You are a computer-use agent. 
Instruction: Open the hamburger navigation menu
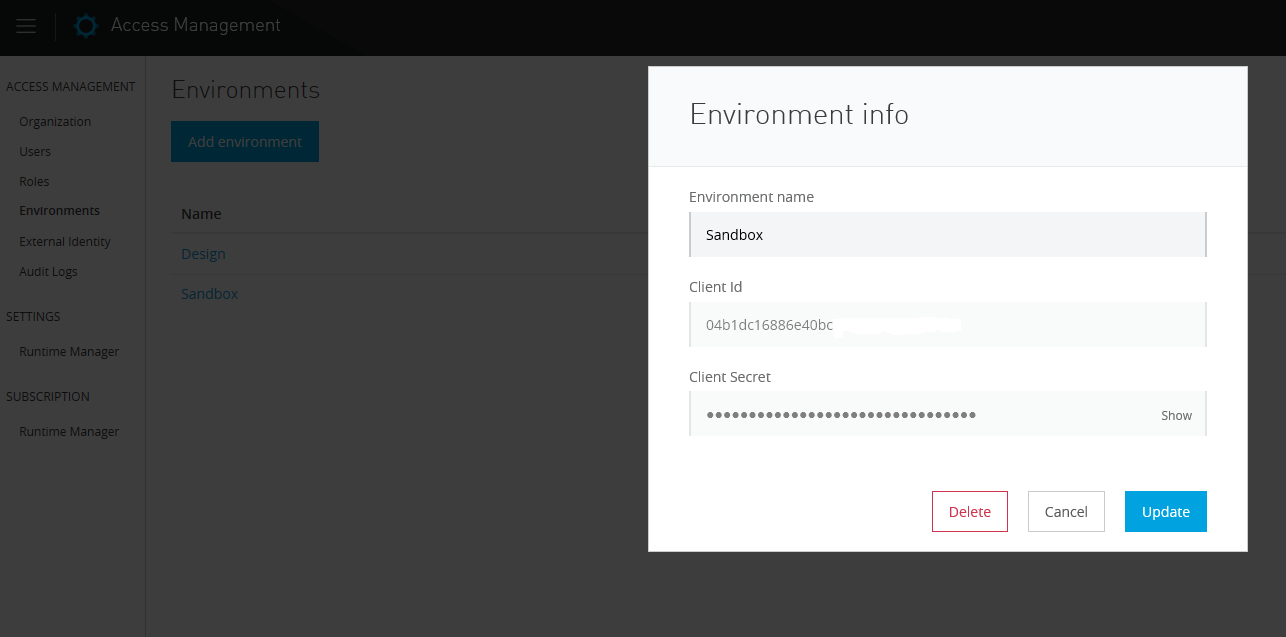[26, 26]
